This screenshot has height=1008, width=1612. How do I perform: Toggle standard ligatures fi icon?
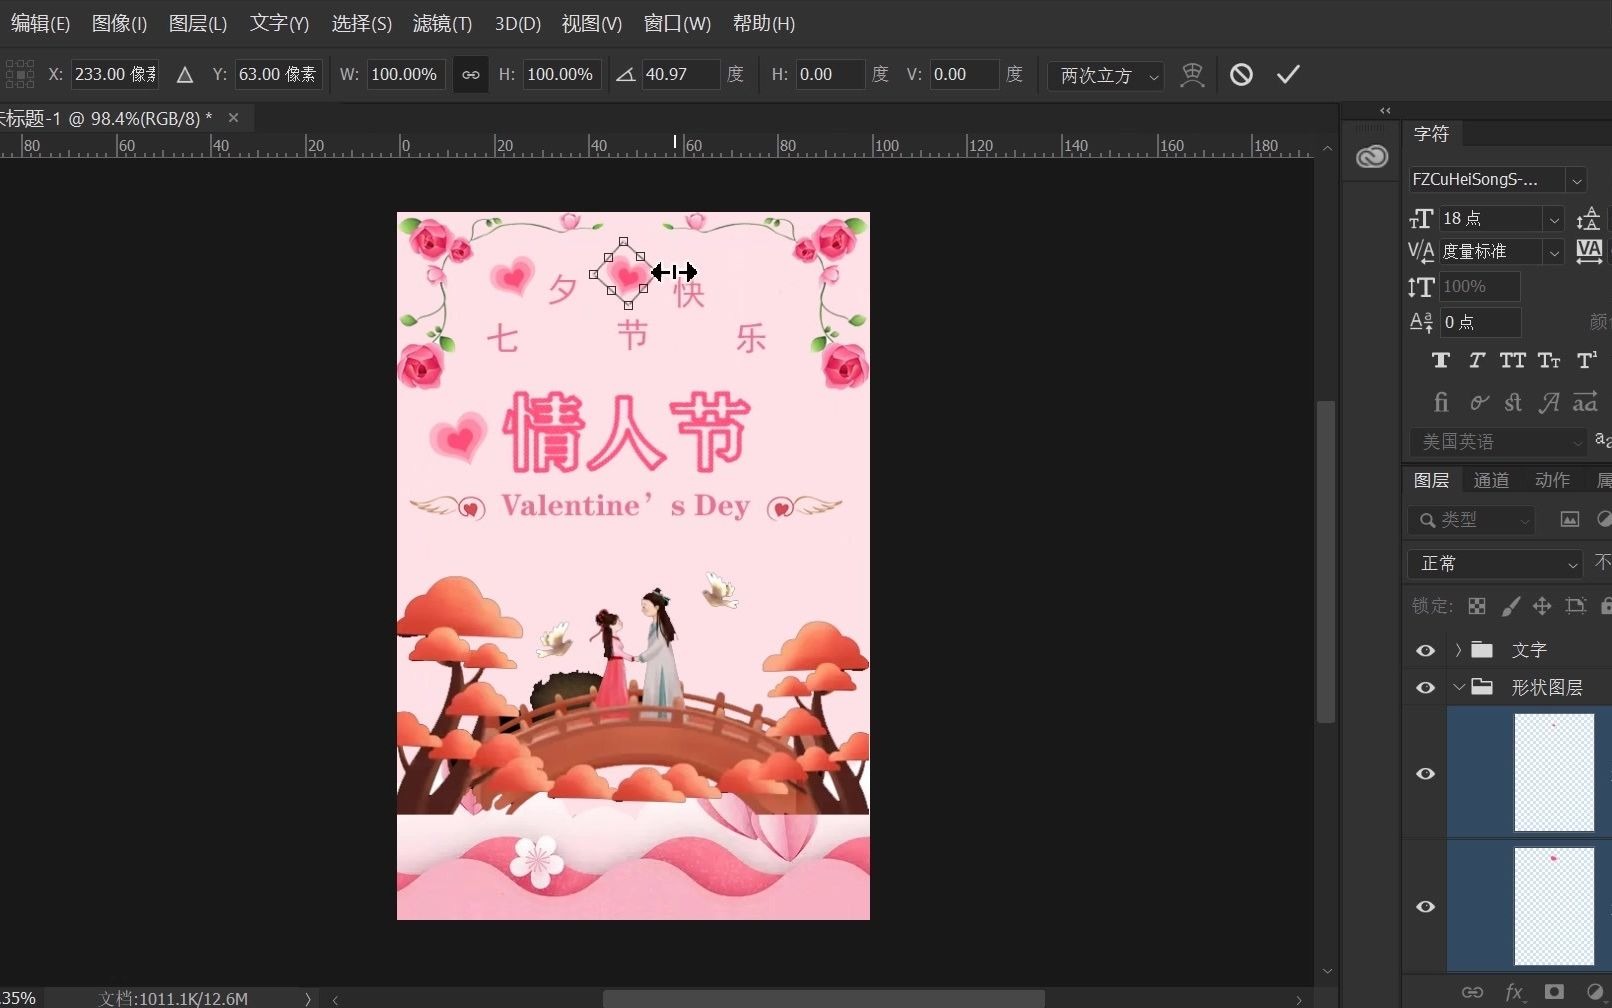click(1441, 402)
